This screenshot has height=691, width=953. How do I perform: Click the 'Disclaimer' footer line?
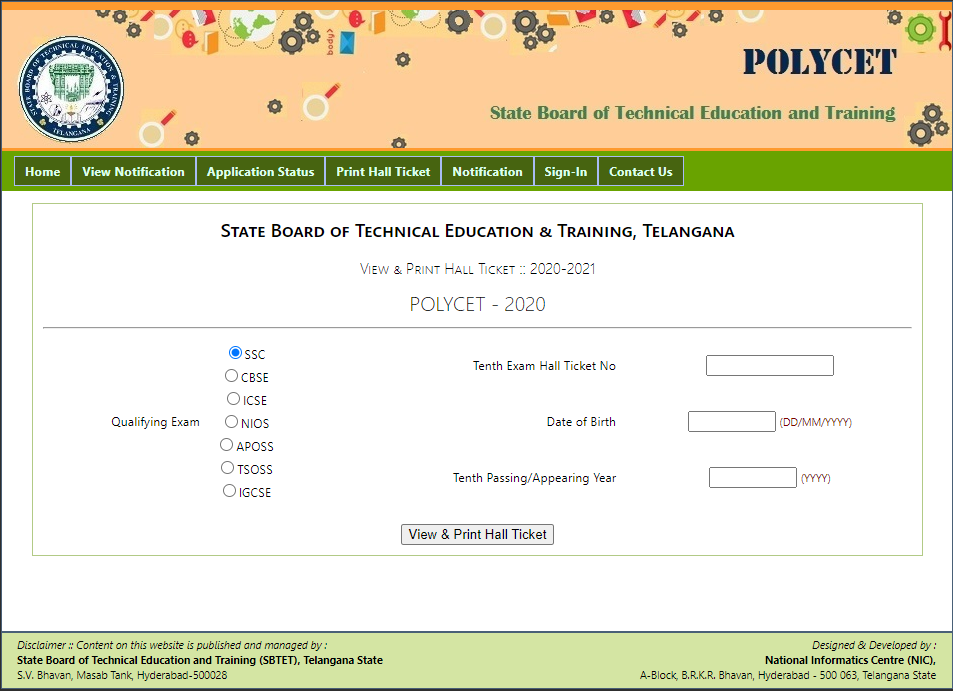point(172,645)
